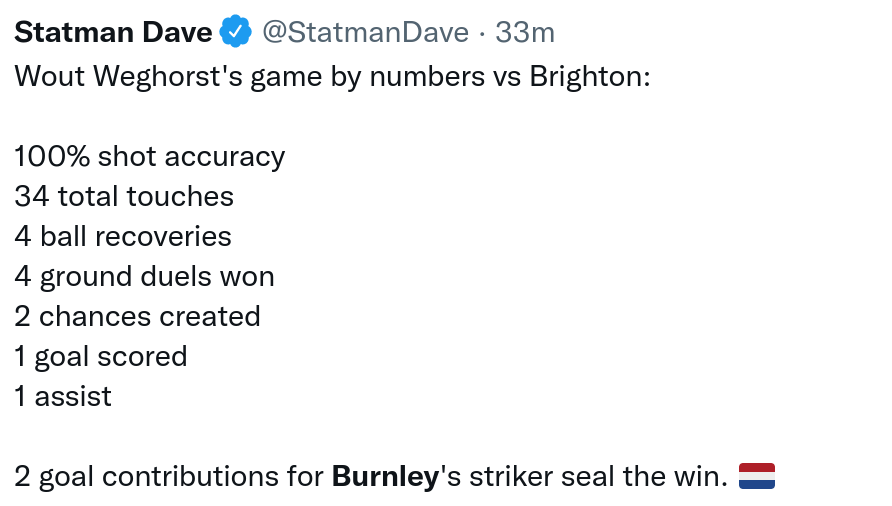Click the "4 ball recoveries" line

click(x=123, y=237)
